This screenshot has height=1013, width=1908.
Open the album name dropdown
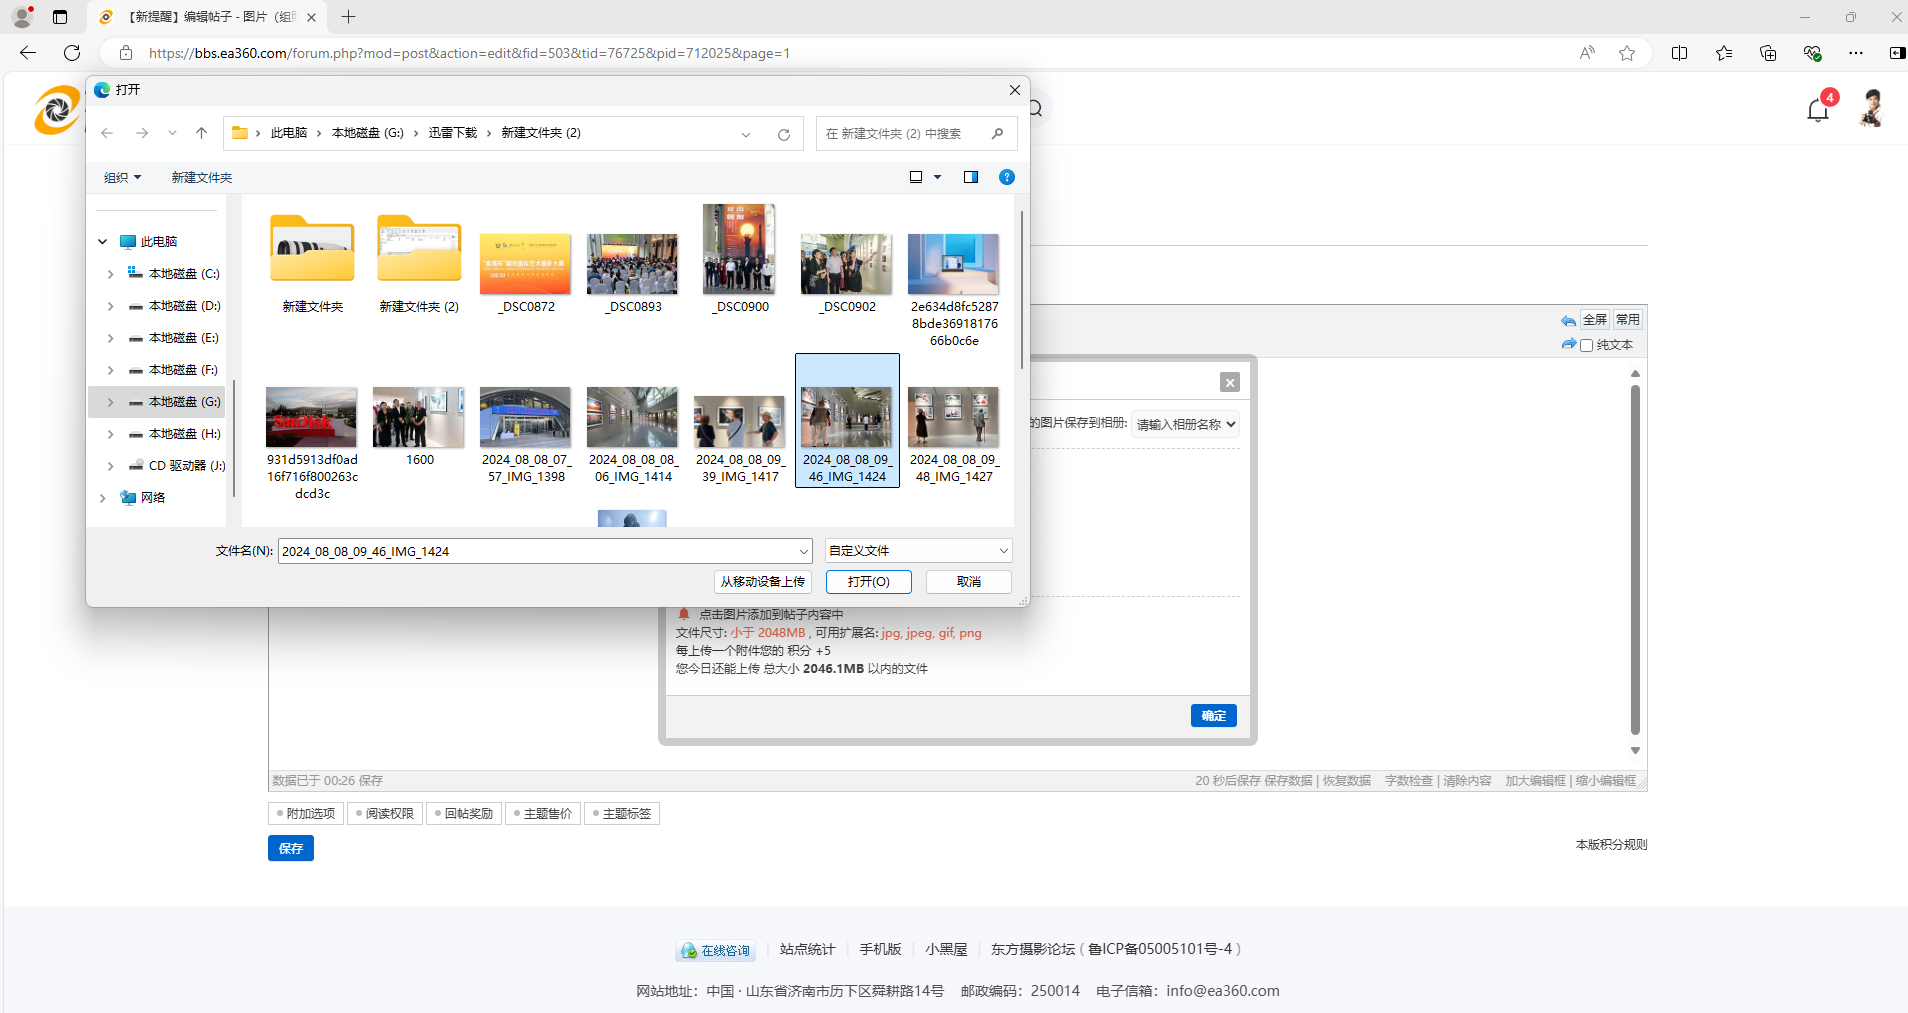point(1186,424)
